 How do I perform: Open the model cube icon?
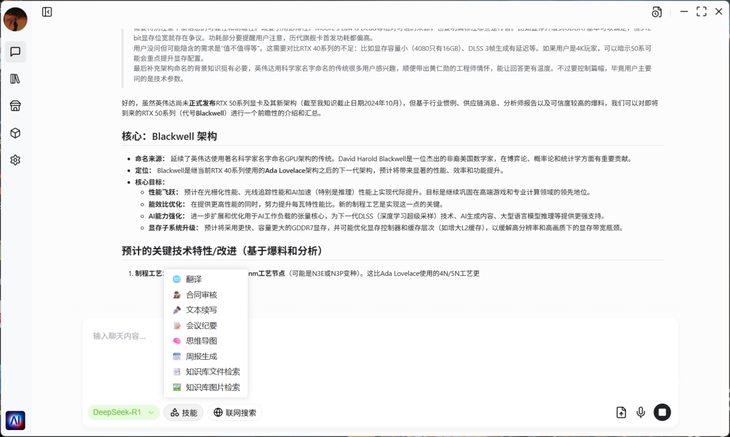click(x=15, y=133)
